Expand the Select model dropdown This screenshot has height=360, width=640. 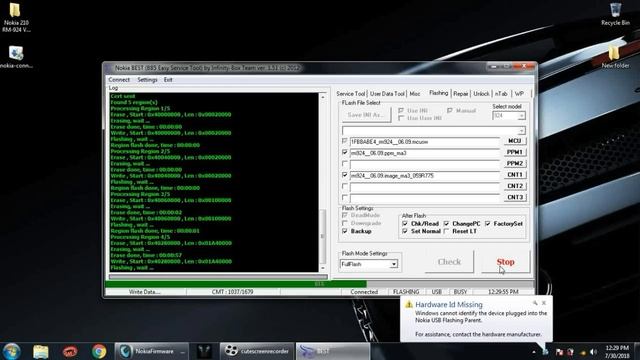pyautogui.click(x=521, y=116)
